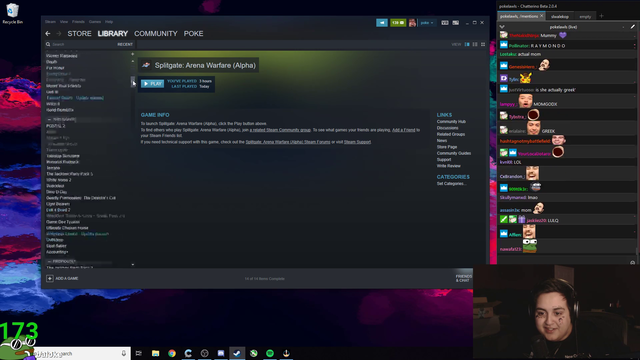Open the Related Groups link
640x360 pixels.
[x=451, y=134]
